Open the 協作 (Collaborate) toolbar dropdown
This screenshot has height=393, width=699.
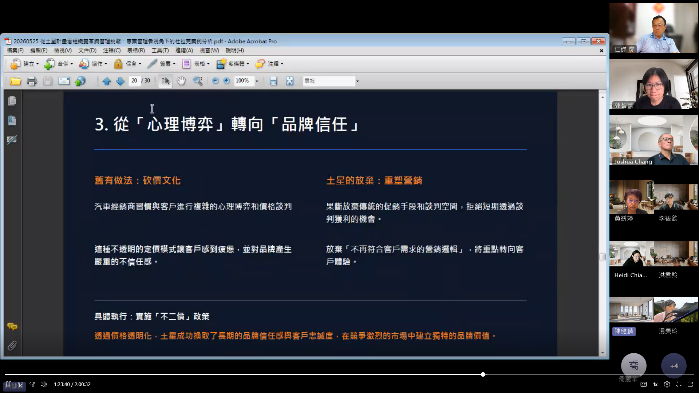tap(93, 64)
